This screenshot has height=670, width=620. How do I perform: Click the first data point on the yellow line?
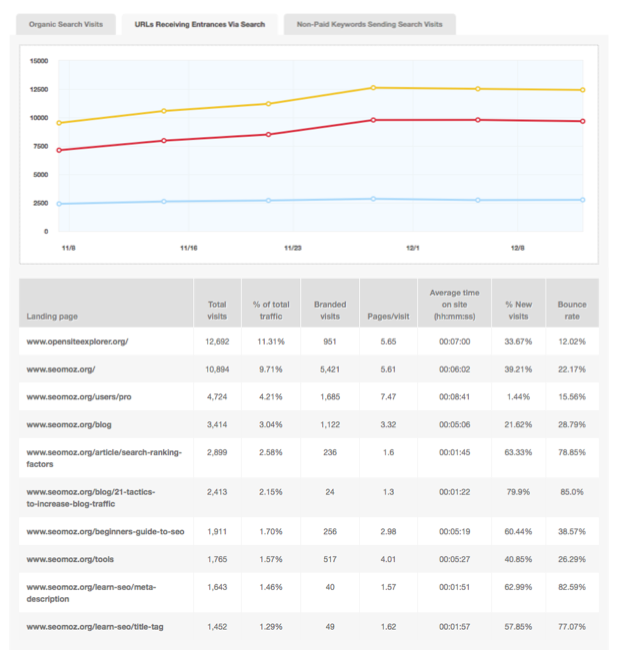click(x=59, y=123)
